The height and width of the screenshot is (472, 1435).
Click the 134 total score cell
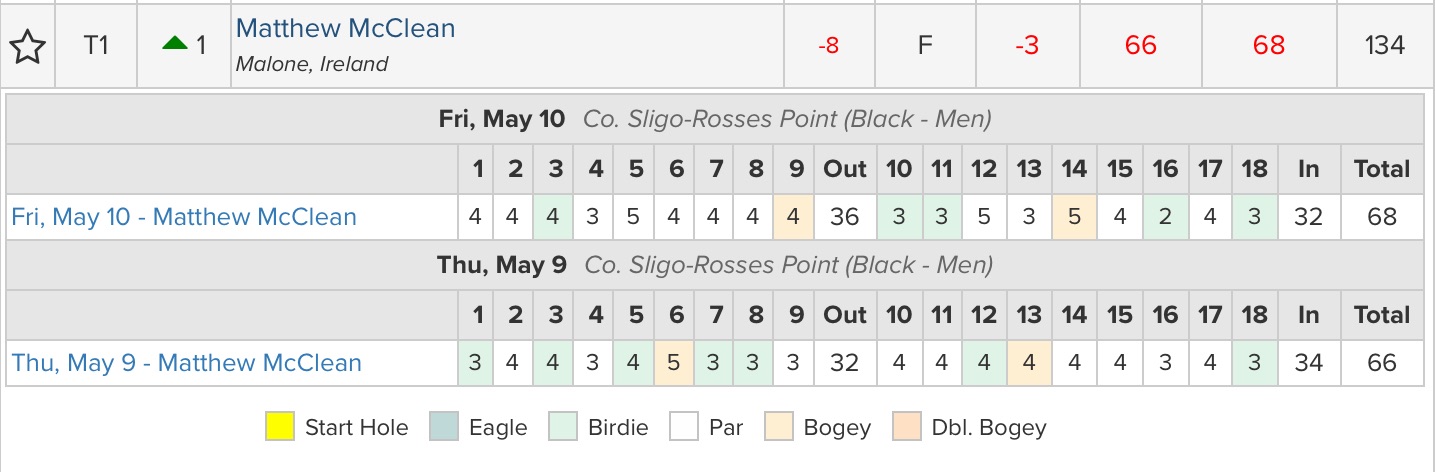click(1384, 46)
